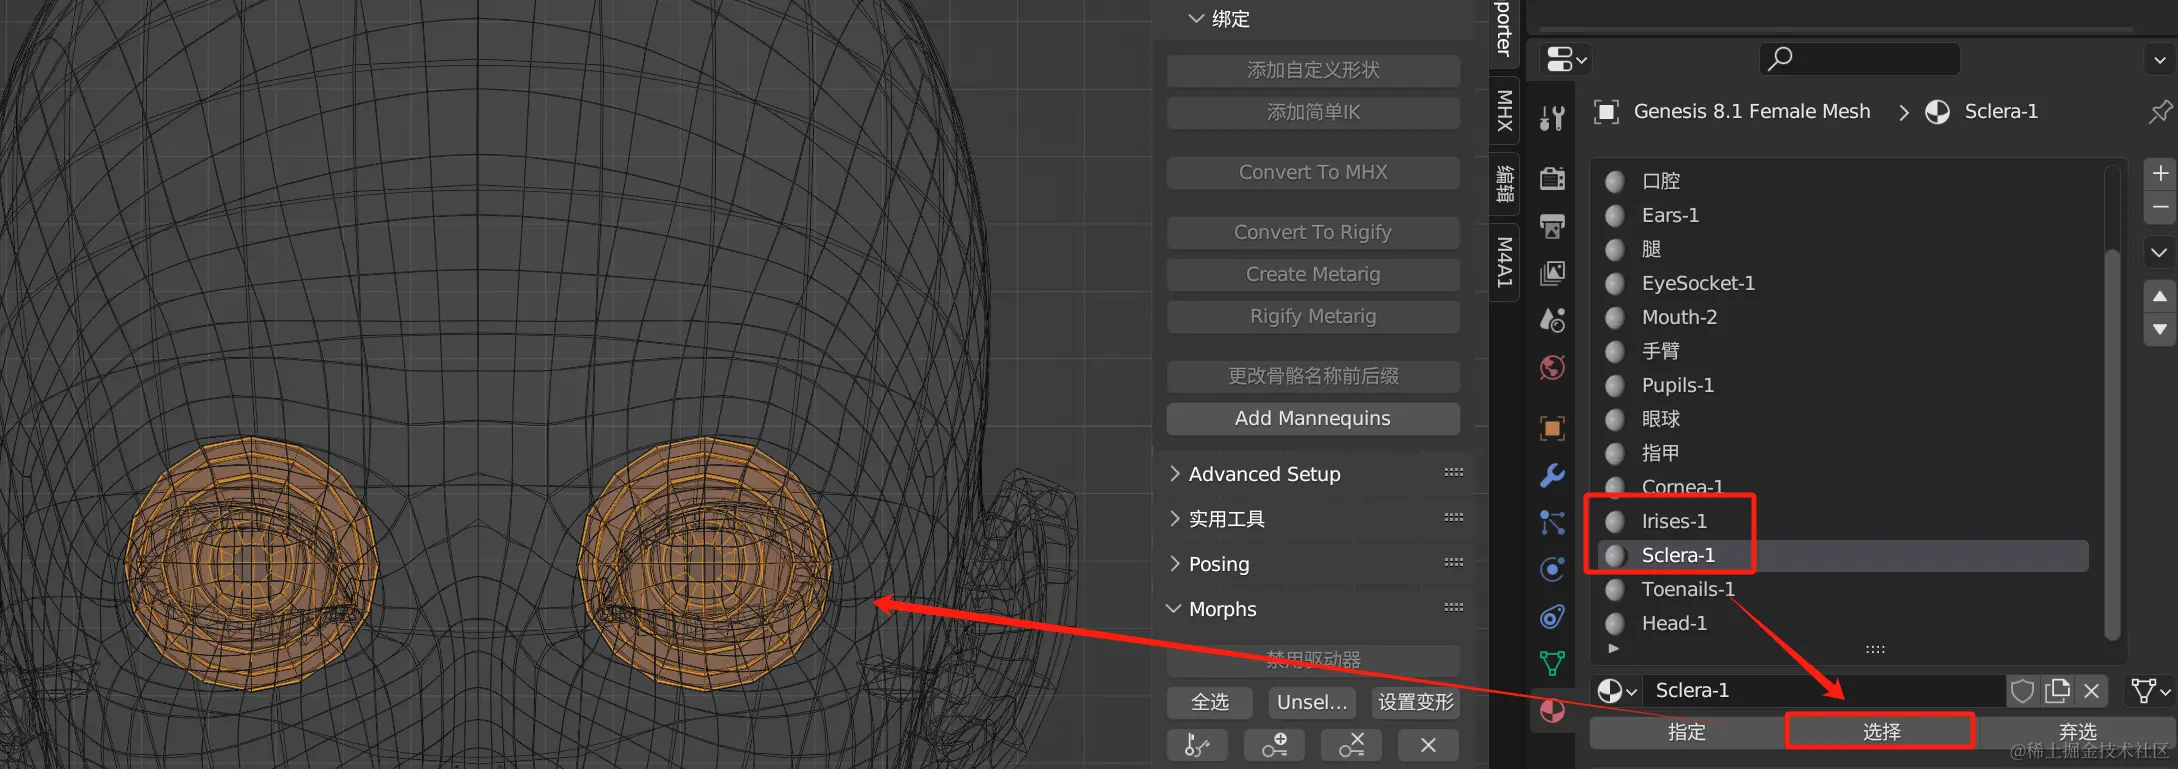Click the Create Metarig button
This screenshot has height=769, width=2178.
[1313, 274]
